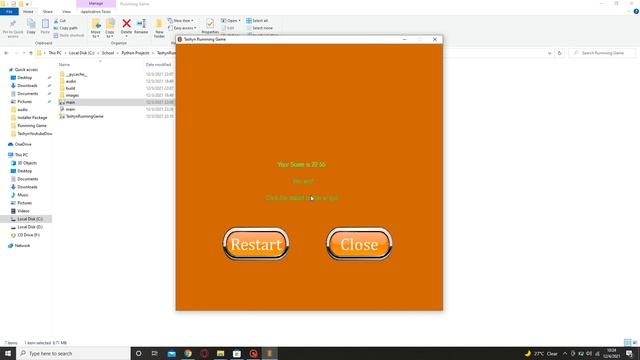The height and width of the screenshot is (360, 640).
Task: Click This PC in the address path
Action: click(55, 53)
